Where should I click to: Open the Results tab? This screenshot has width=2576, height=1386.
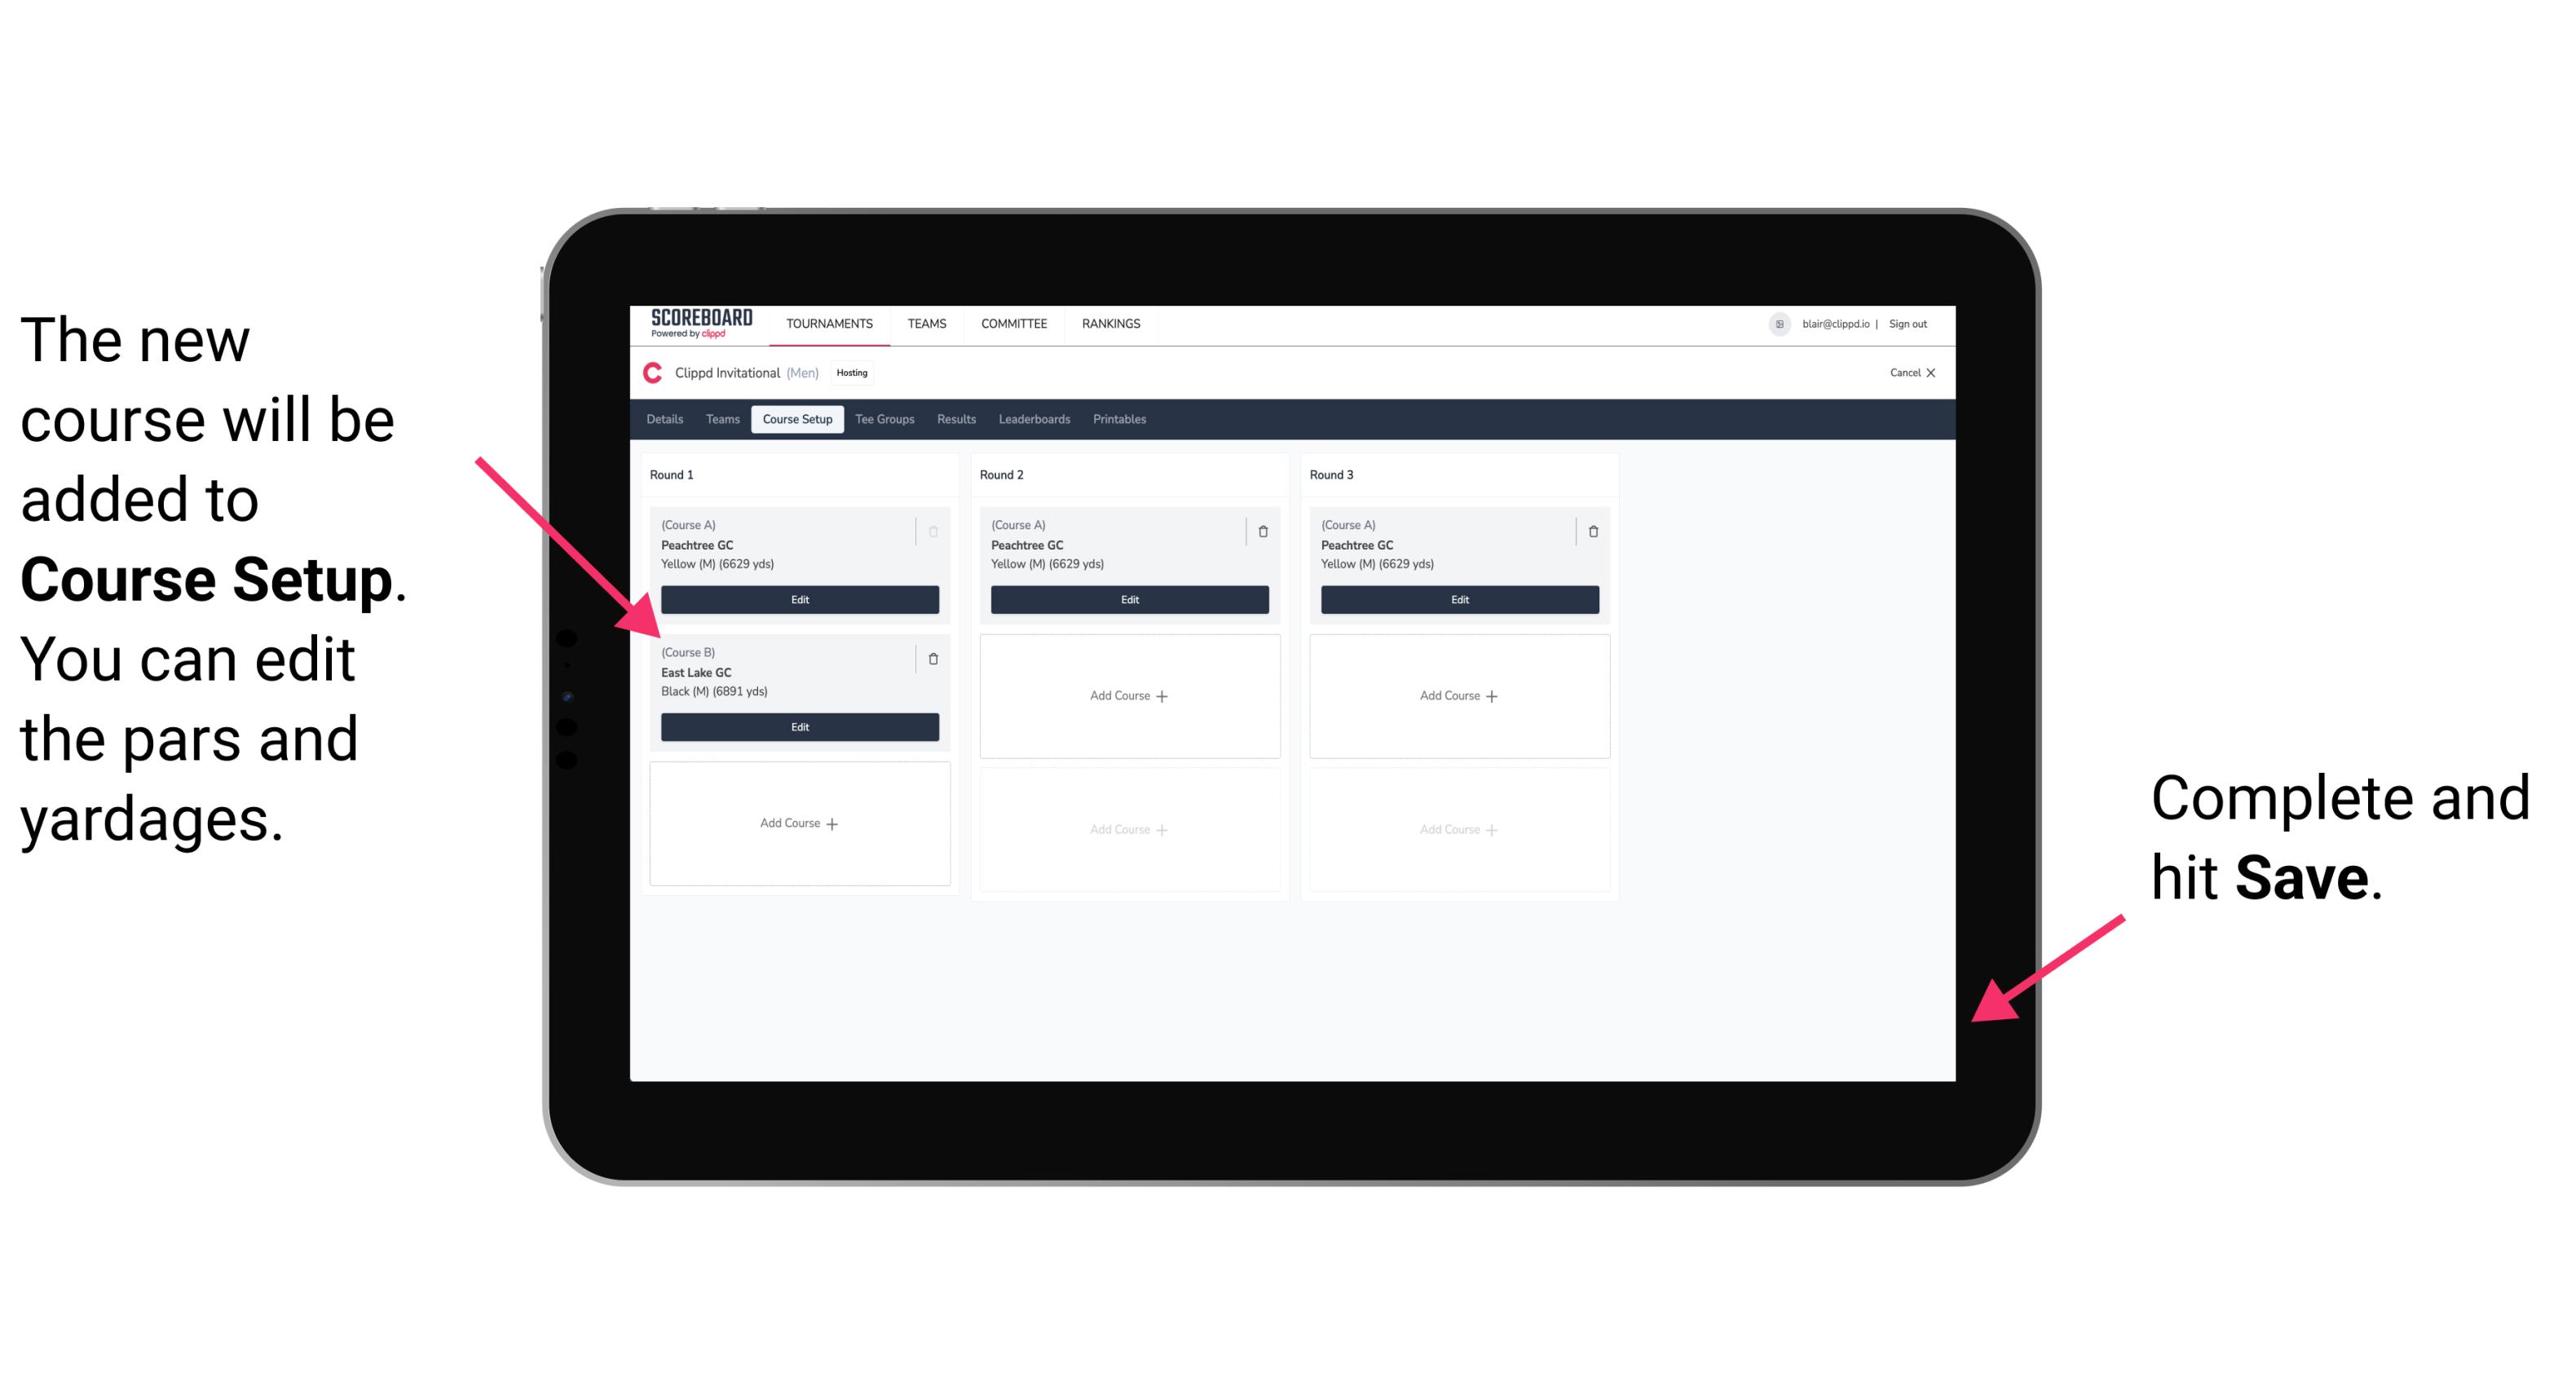pyautogui.click(x=955, y=420)
